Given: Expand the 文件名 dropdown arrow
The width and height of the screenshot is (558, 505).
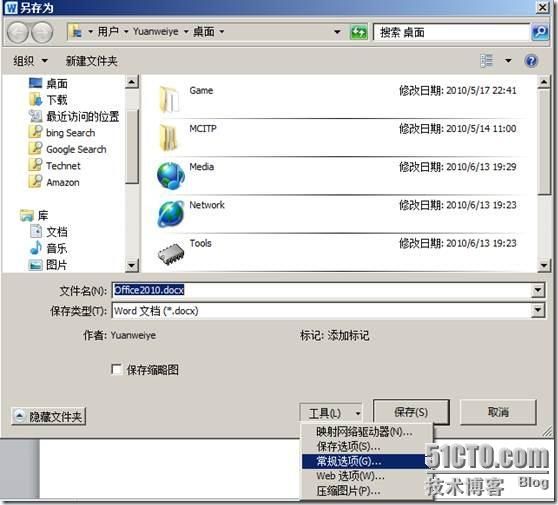Looking at the screenshot, I should (538, 290).
